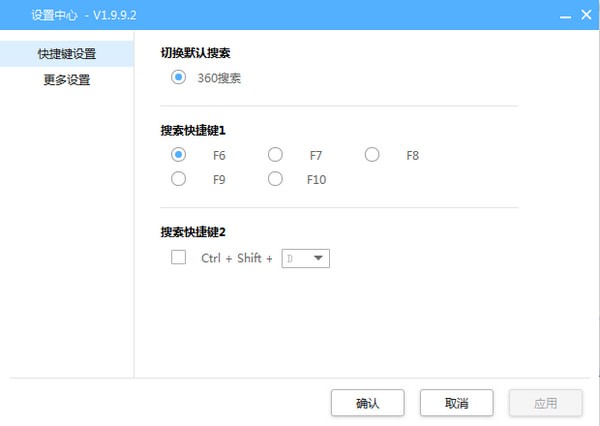Image resolution: width=600 pixels, height=426 pixels.
Task: Choose F7 as search shortcut
Action: 275,155
